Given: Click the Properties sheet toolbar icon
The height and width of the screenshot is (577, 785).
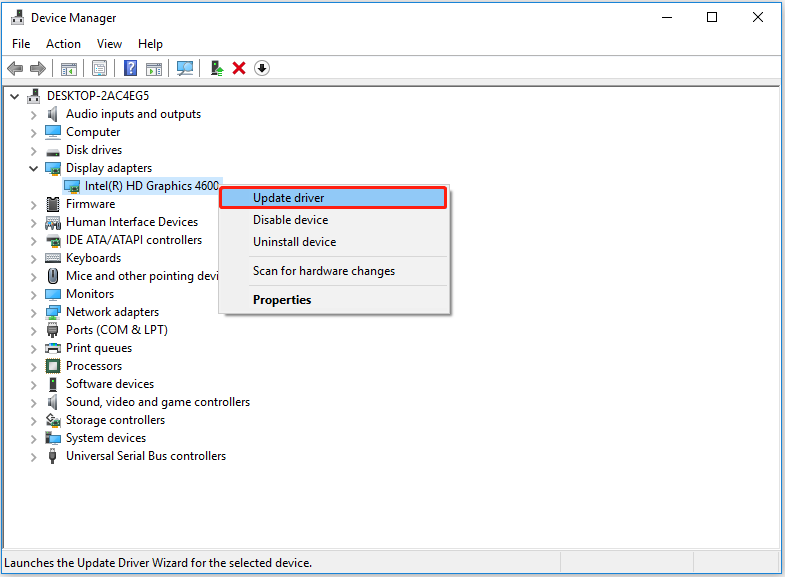Looking at the screenshot, I should [99, 68].
